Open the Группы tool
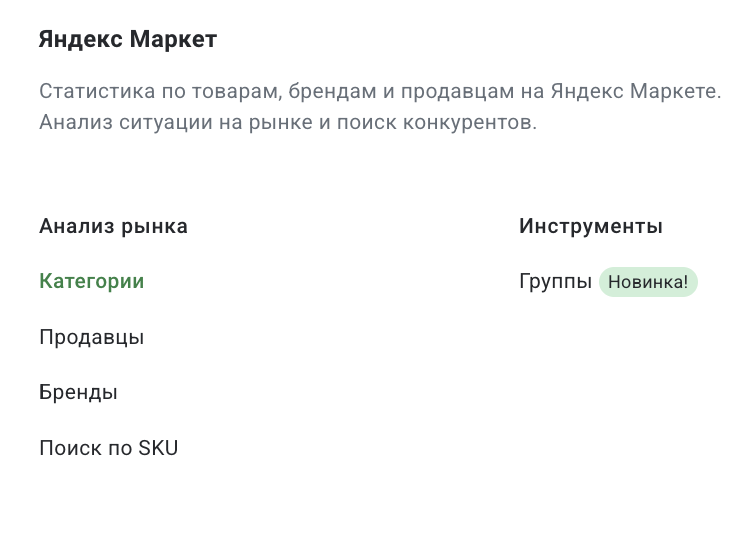The image size is (754, 540). (x=555, y=282)
